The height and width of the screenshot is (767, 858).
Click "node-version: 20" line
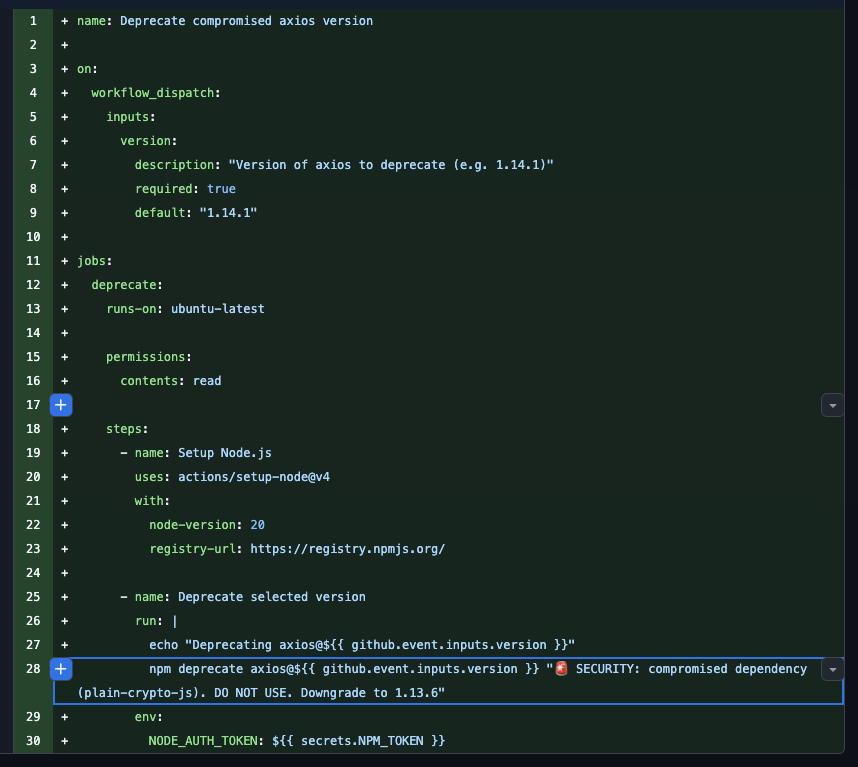point(207,525)
